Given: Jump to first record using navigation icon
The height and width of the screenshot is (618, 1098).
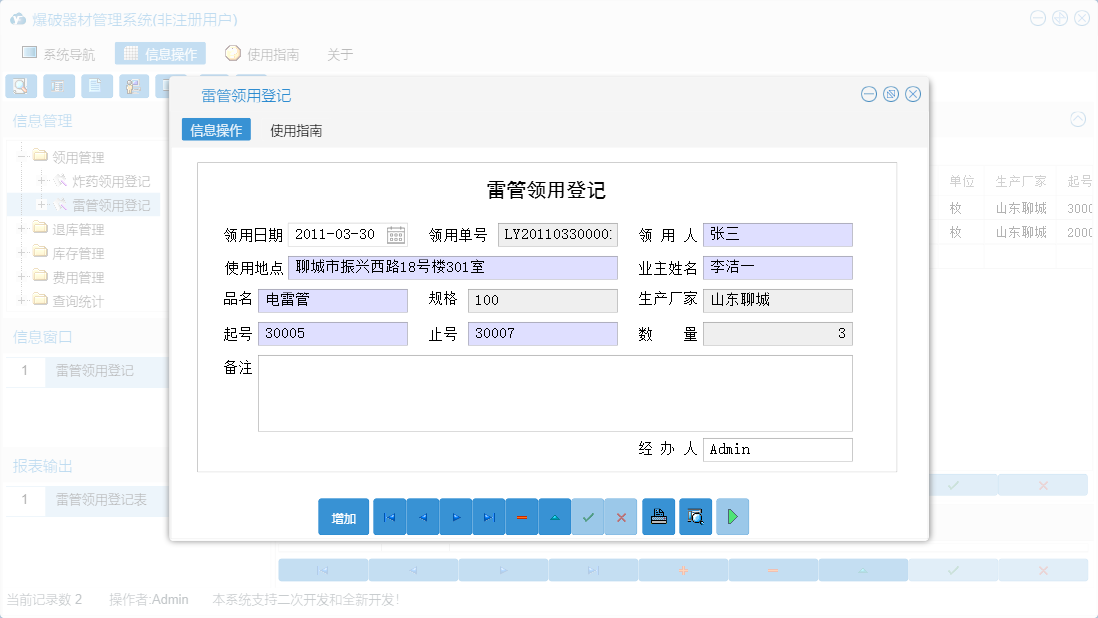Looking at the screenshot, I should click(x=389, y=516).
